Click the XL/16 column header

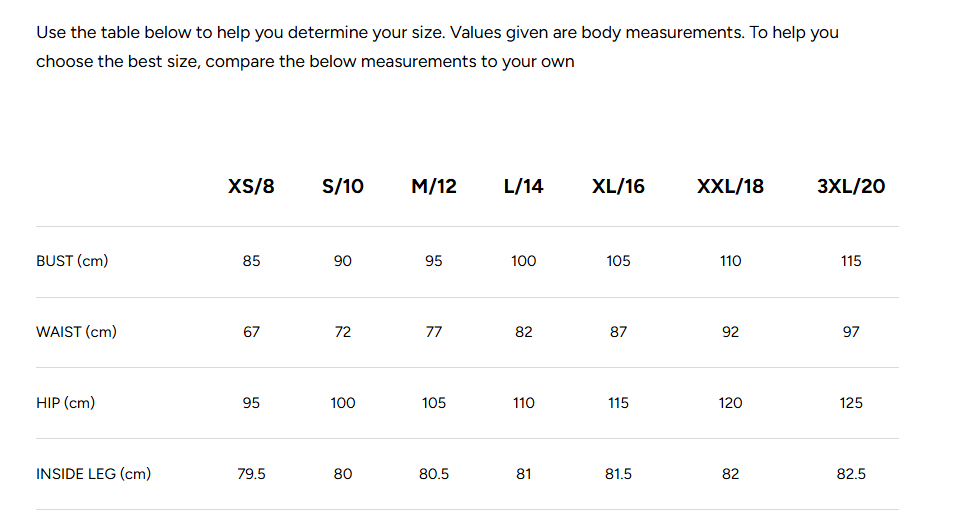coord(619,186)
